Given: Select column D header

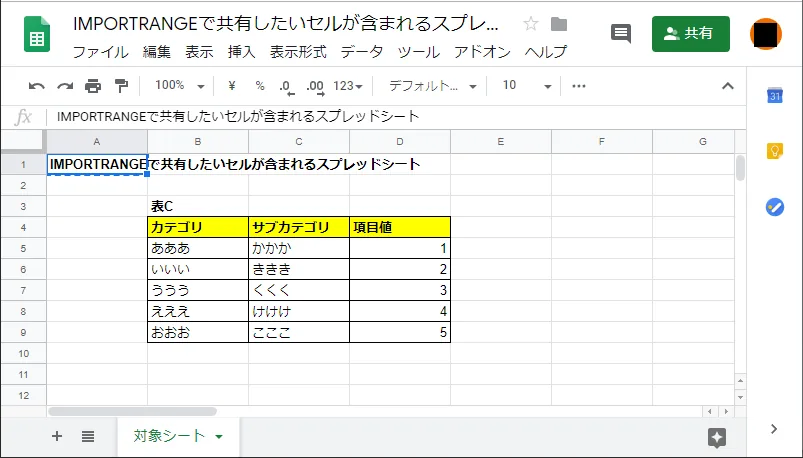Looking at the screenshot, I should click(x=399, y=142).
